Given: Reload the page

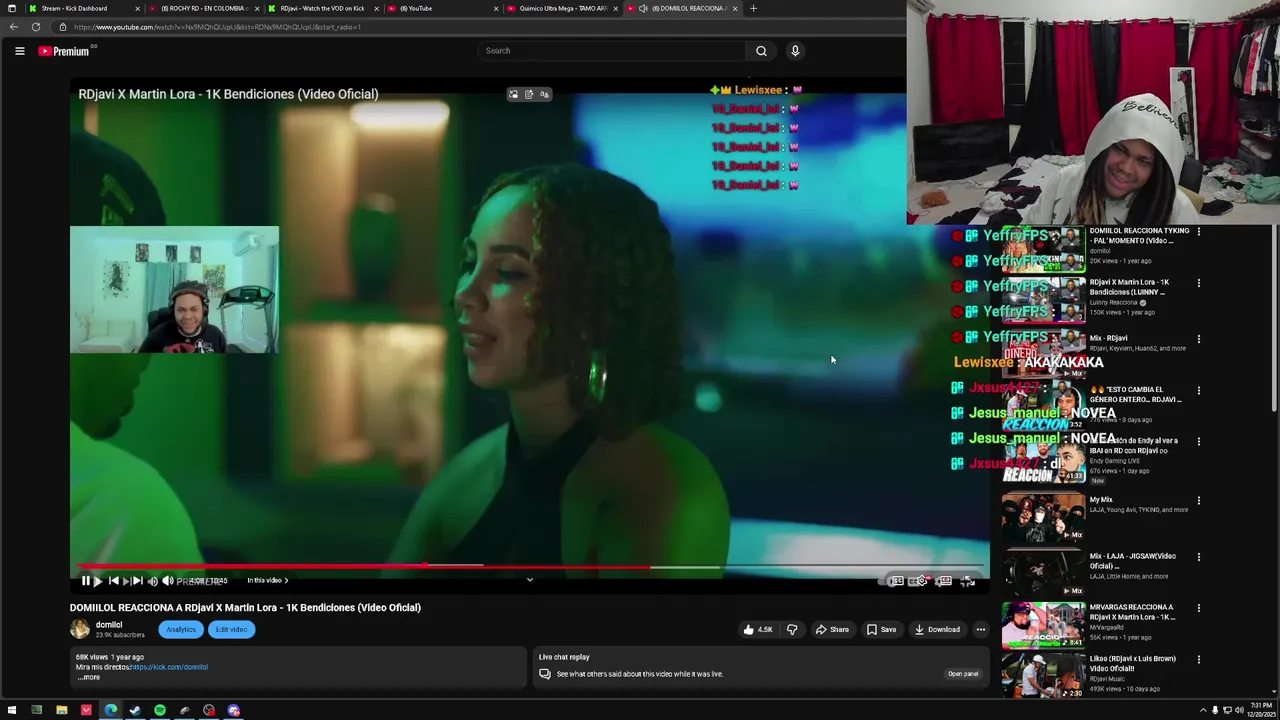Looking at the screenshot, I should pos(36,27).
